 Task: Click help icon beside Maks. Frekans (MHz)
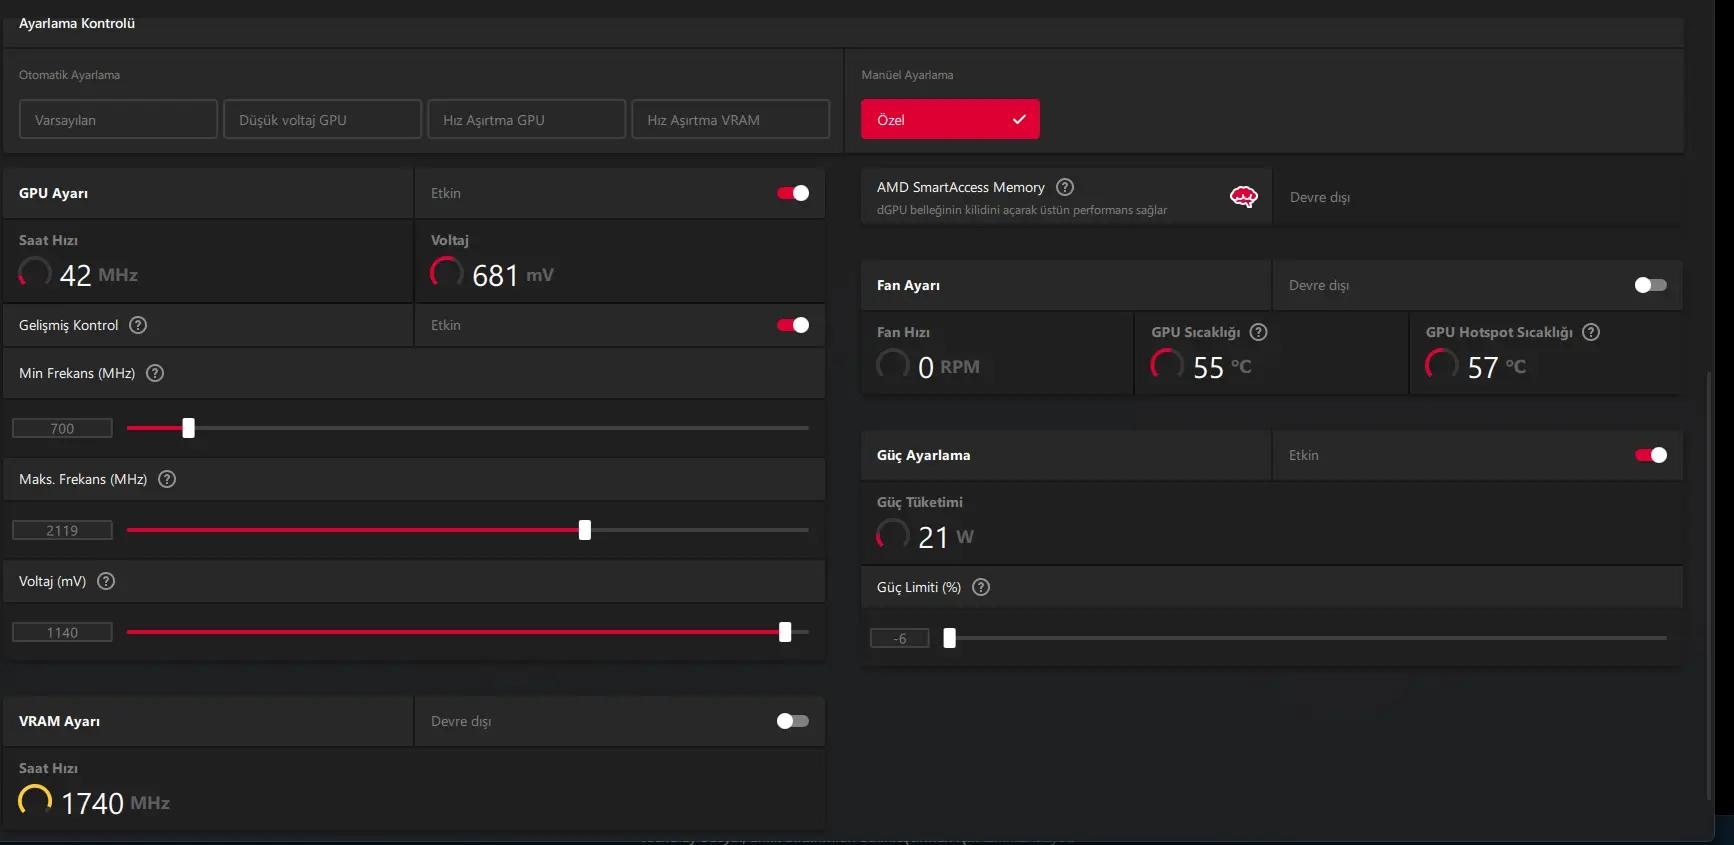pos(167,479)
